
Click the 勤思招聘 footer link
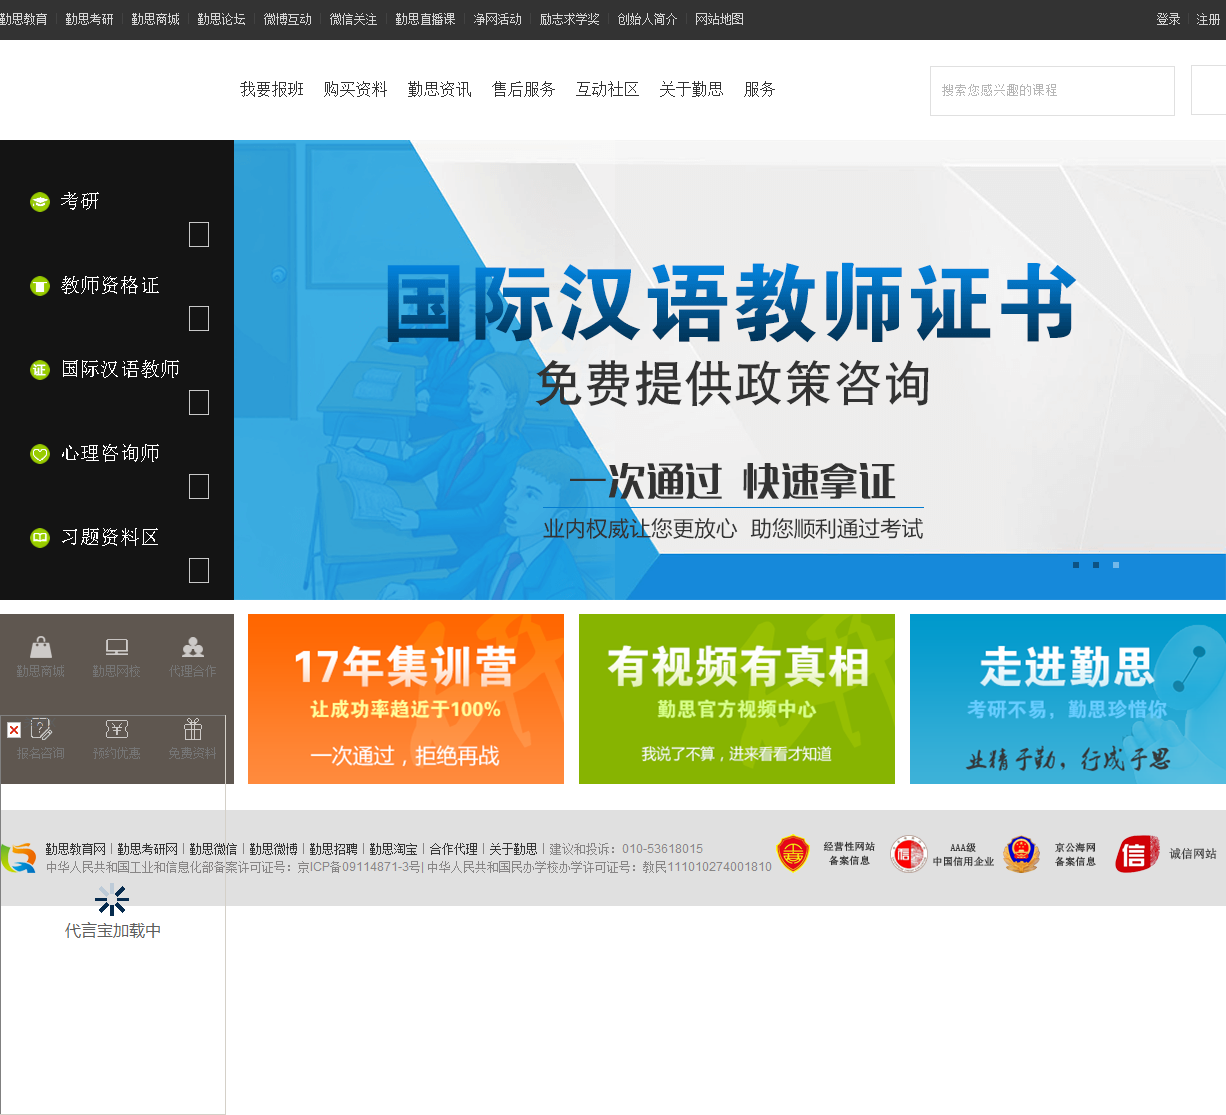pyautogui.click(x=333, y=849)
